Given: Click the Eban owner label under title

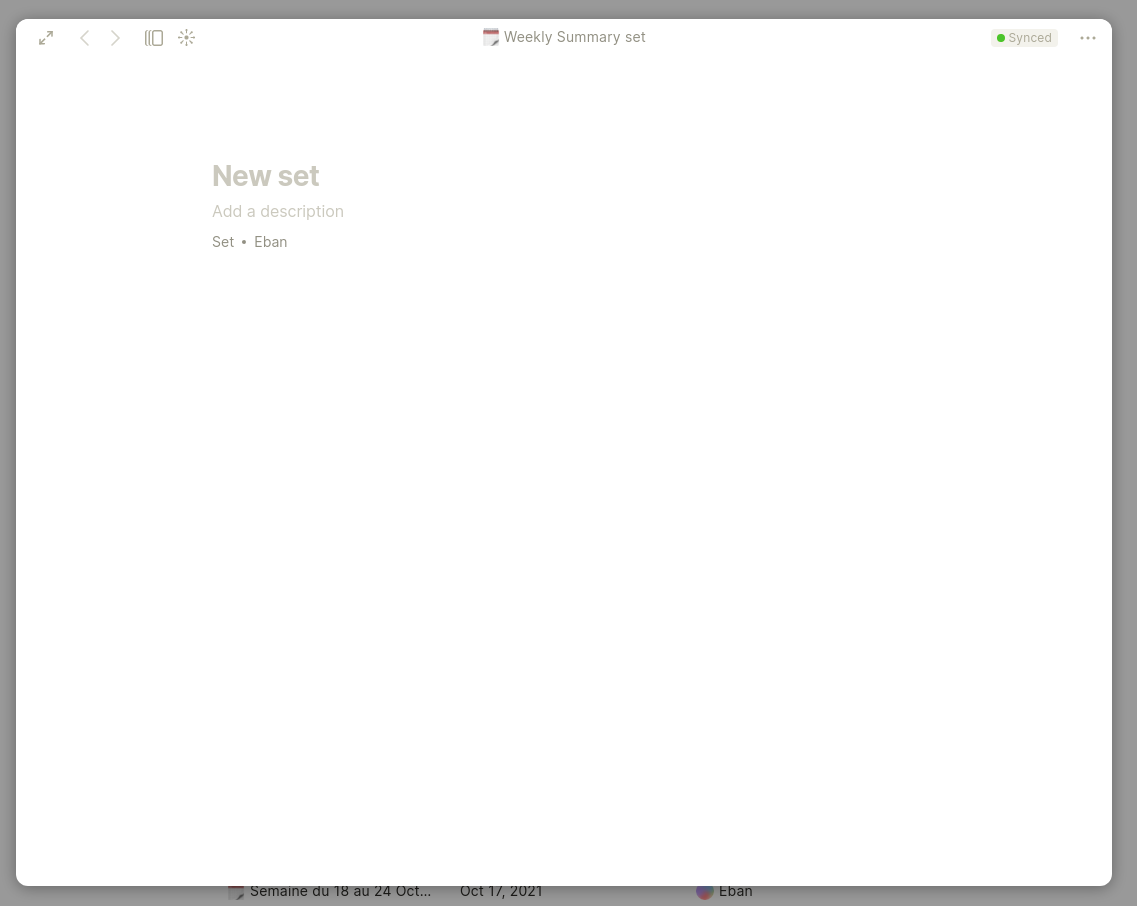Looking at the screenshot, I should [270, 242].
